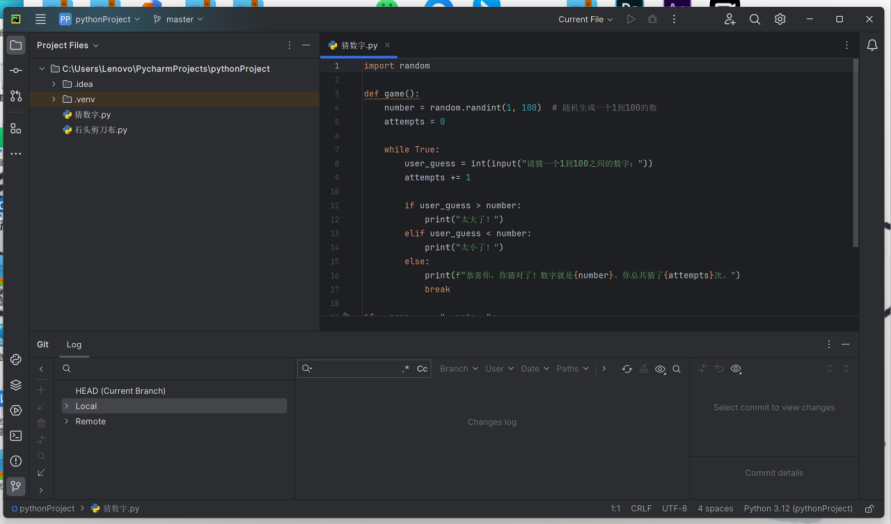891x524 pixels.
Task: Click the Git log text search field
Action: (355, 369)
